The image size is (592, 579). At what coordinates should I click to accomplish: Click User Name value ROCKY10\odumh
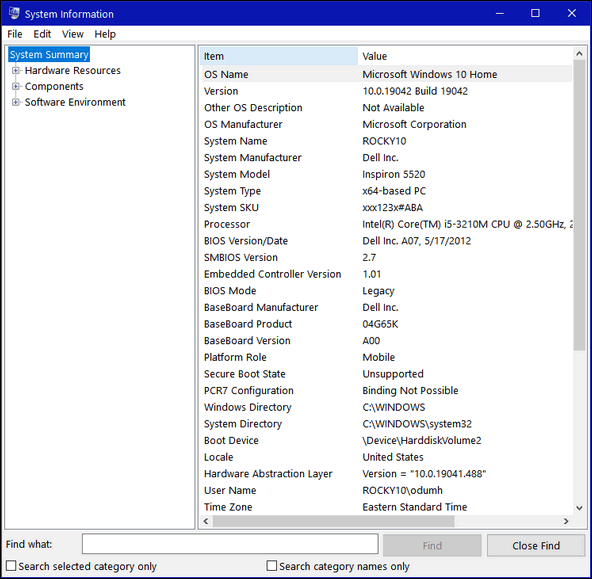coord(402,490)
